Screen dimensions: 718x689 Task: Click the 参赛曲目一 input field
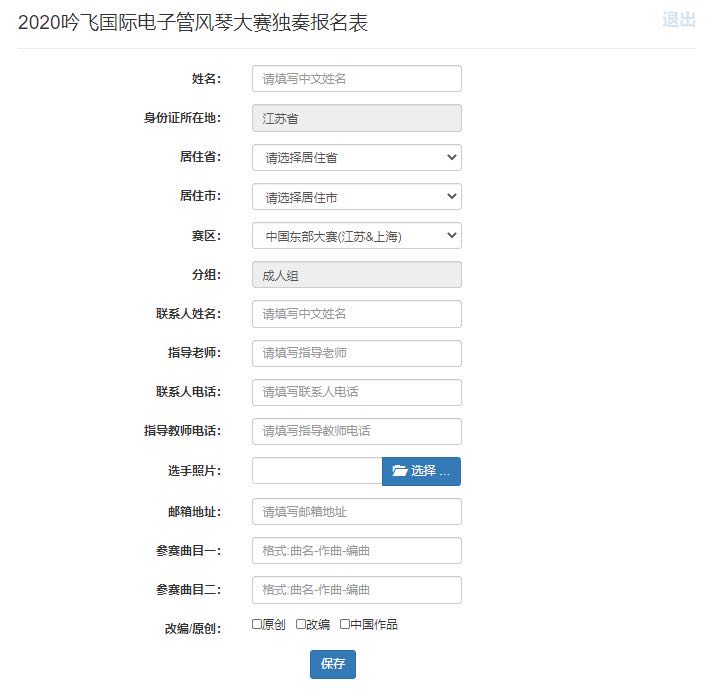356,551
